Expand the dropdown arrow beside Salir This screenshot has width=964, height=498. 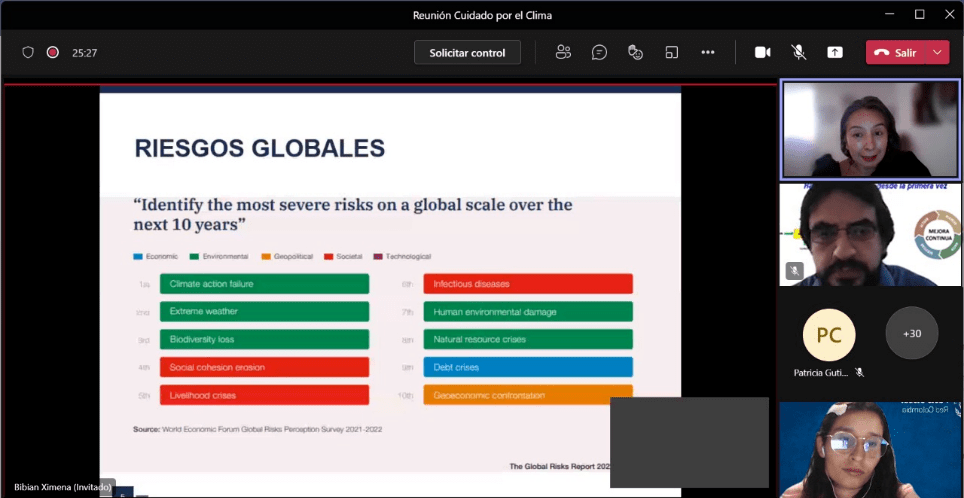pyautogui.click(x=938, y=52)
